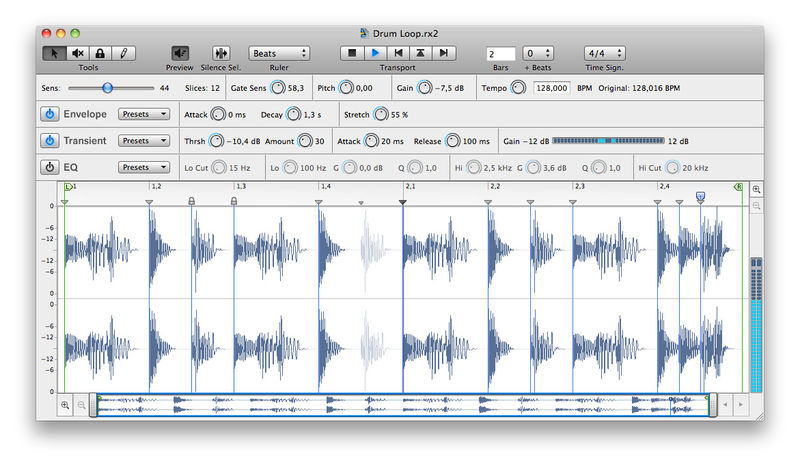Click the Drum Loop.rx2 title file icon
This screenshot has width=800, height=467.
(364, 33)
